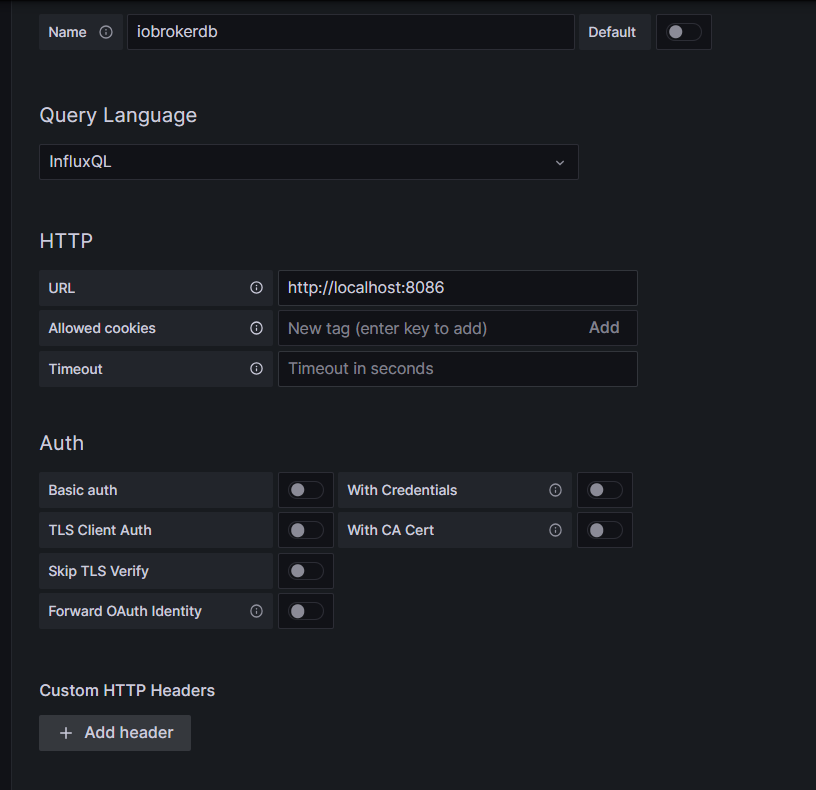Click the With Credentials info icon

(x=555, y=490)
